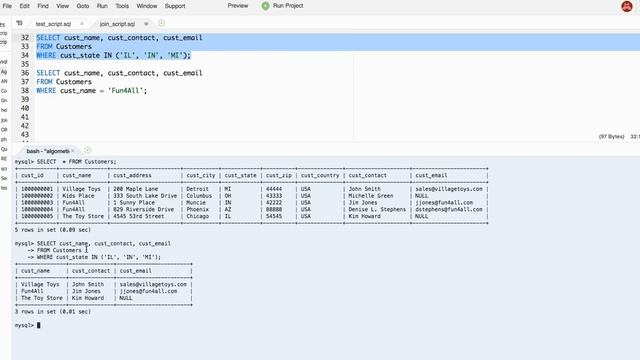640x360 pixels.
Task: Click 'Kim Howard' in the second result table
Action: point(88,298)
